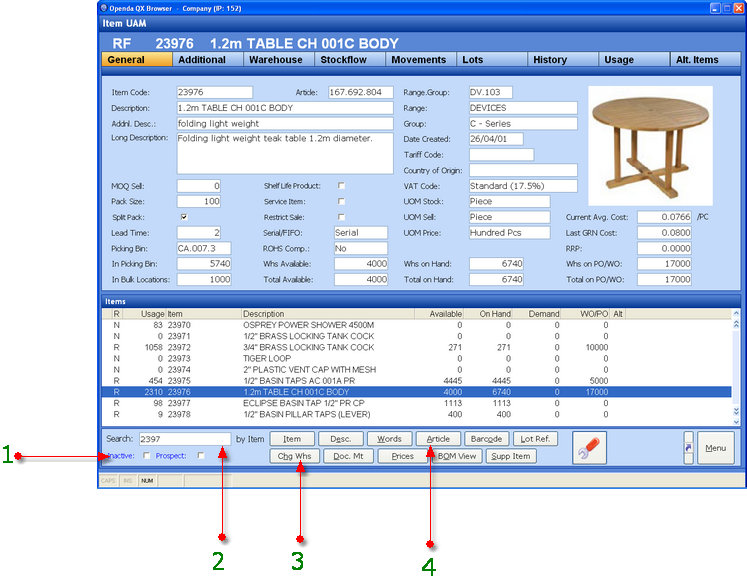Switch to the Additional tab

click(x=208, y=60)
